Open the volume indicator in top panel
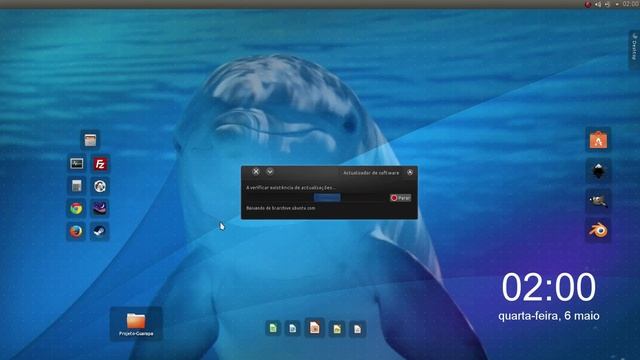The height and width of the screenshot is (360, 640). (598, 4)
